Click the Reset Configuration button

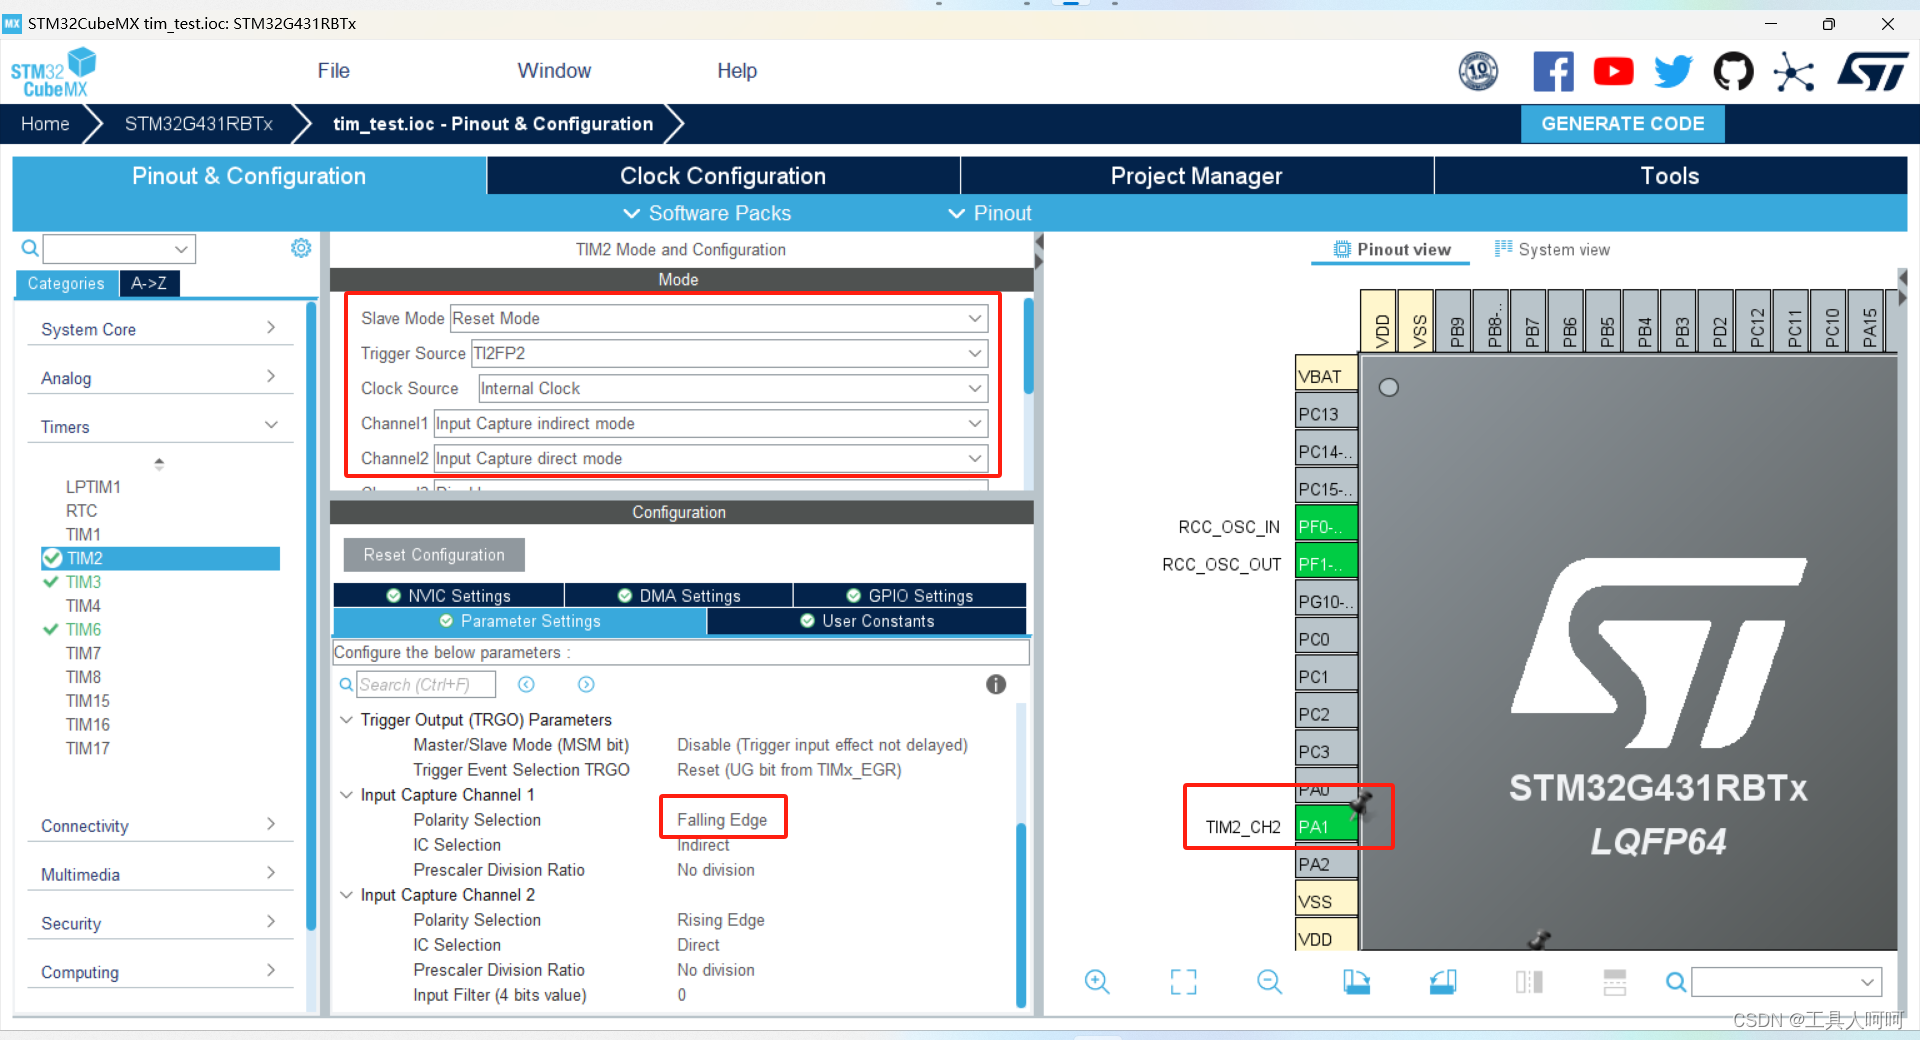(434, 555)
